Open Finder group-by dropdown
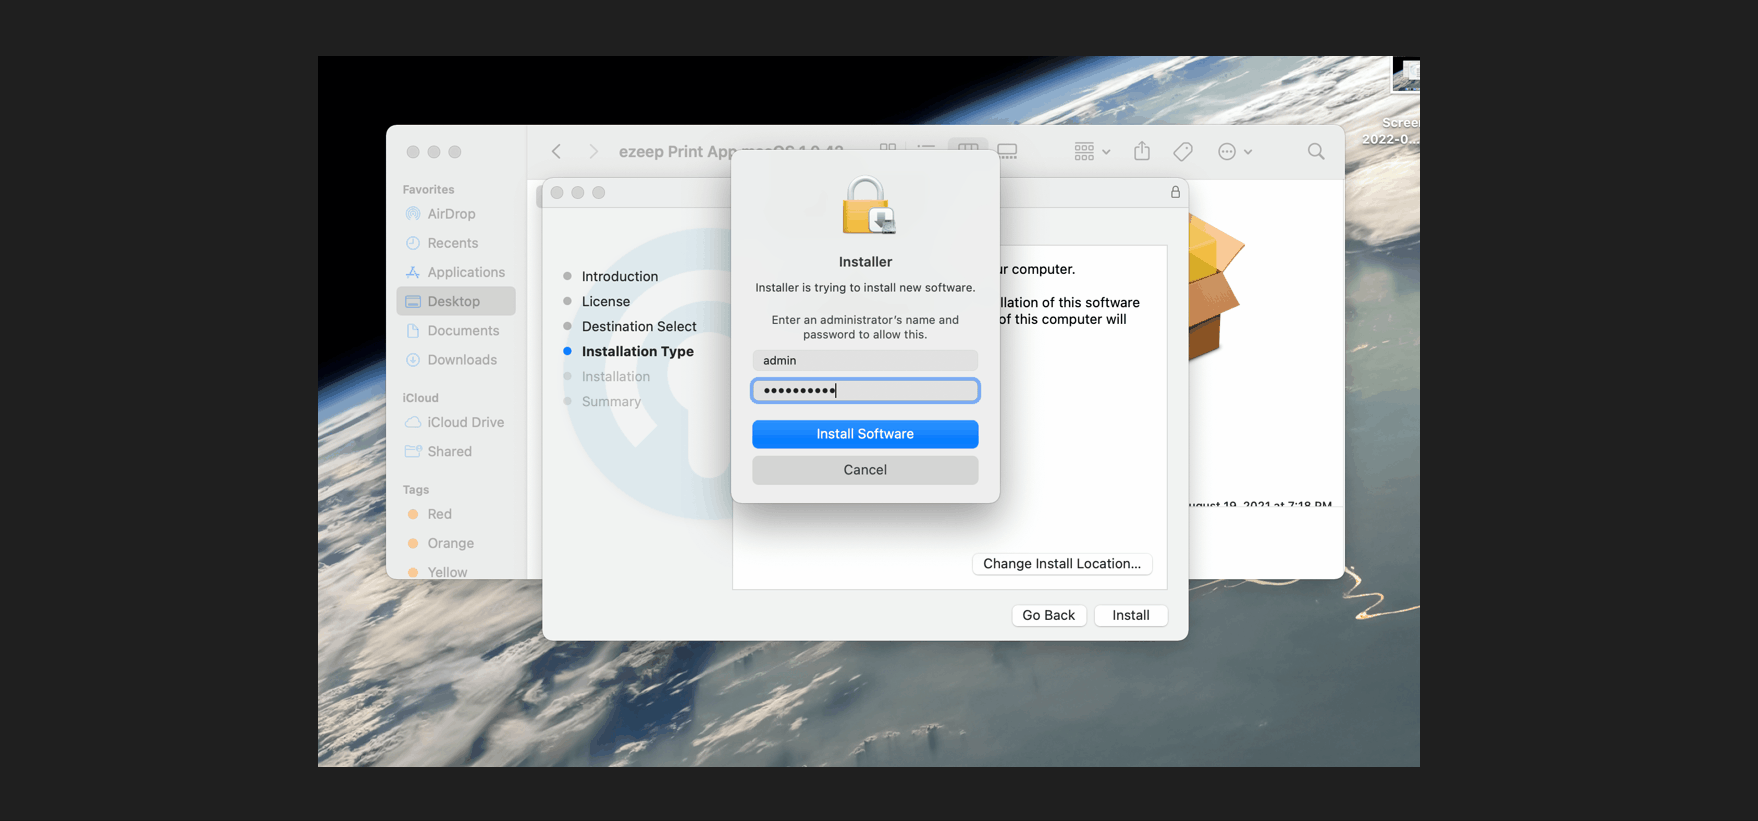 pos(1092,151)
